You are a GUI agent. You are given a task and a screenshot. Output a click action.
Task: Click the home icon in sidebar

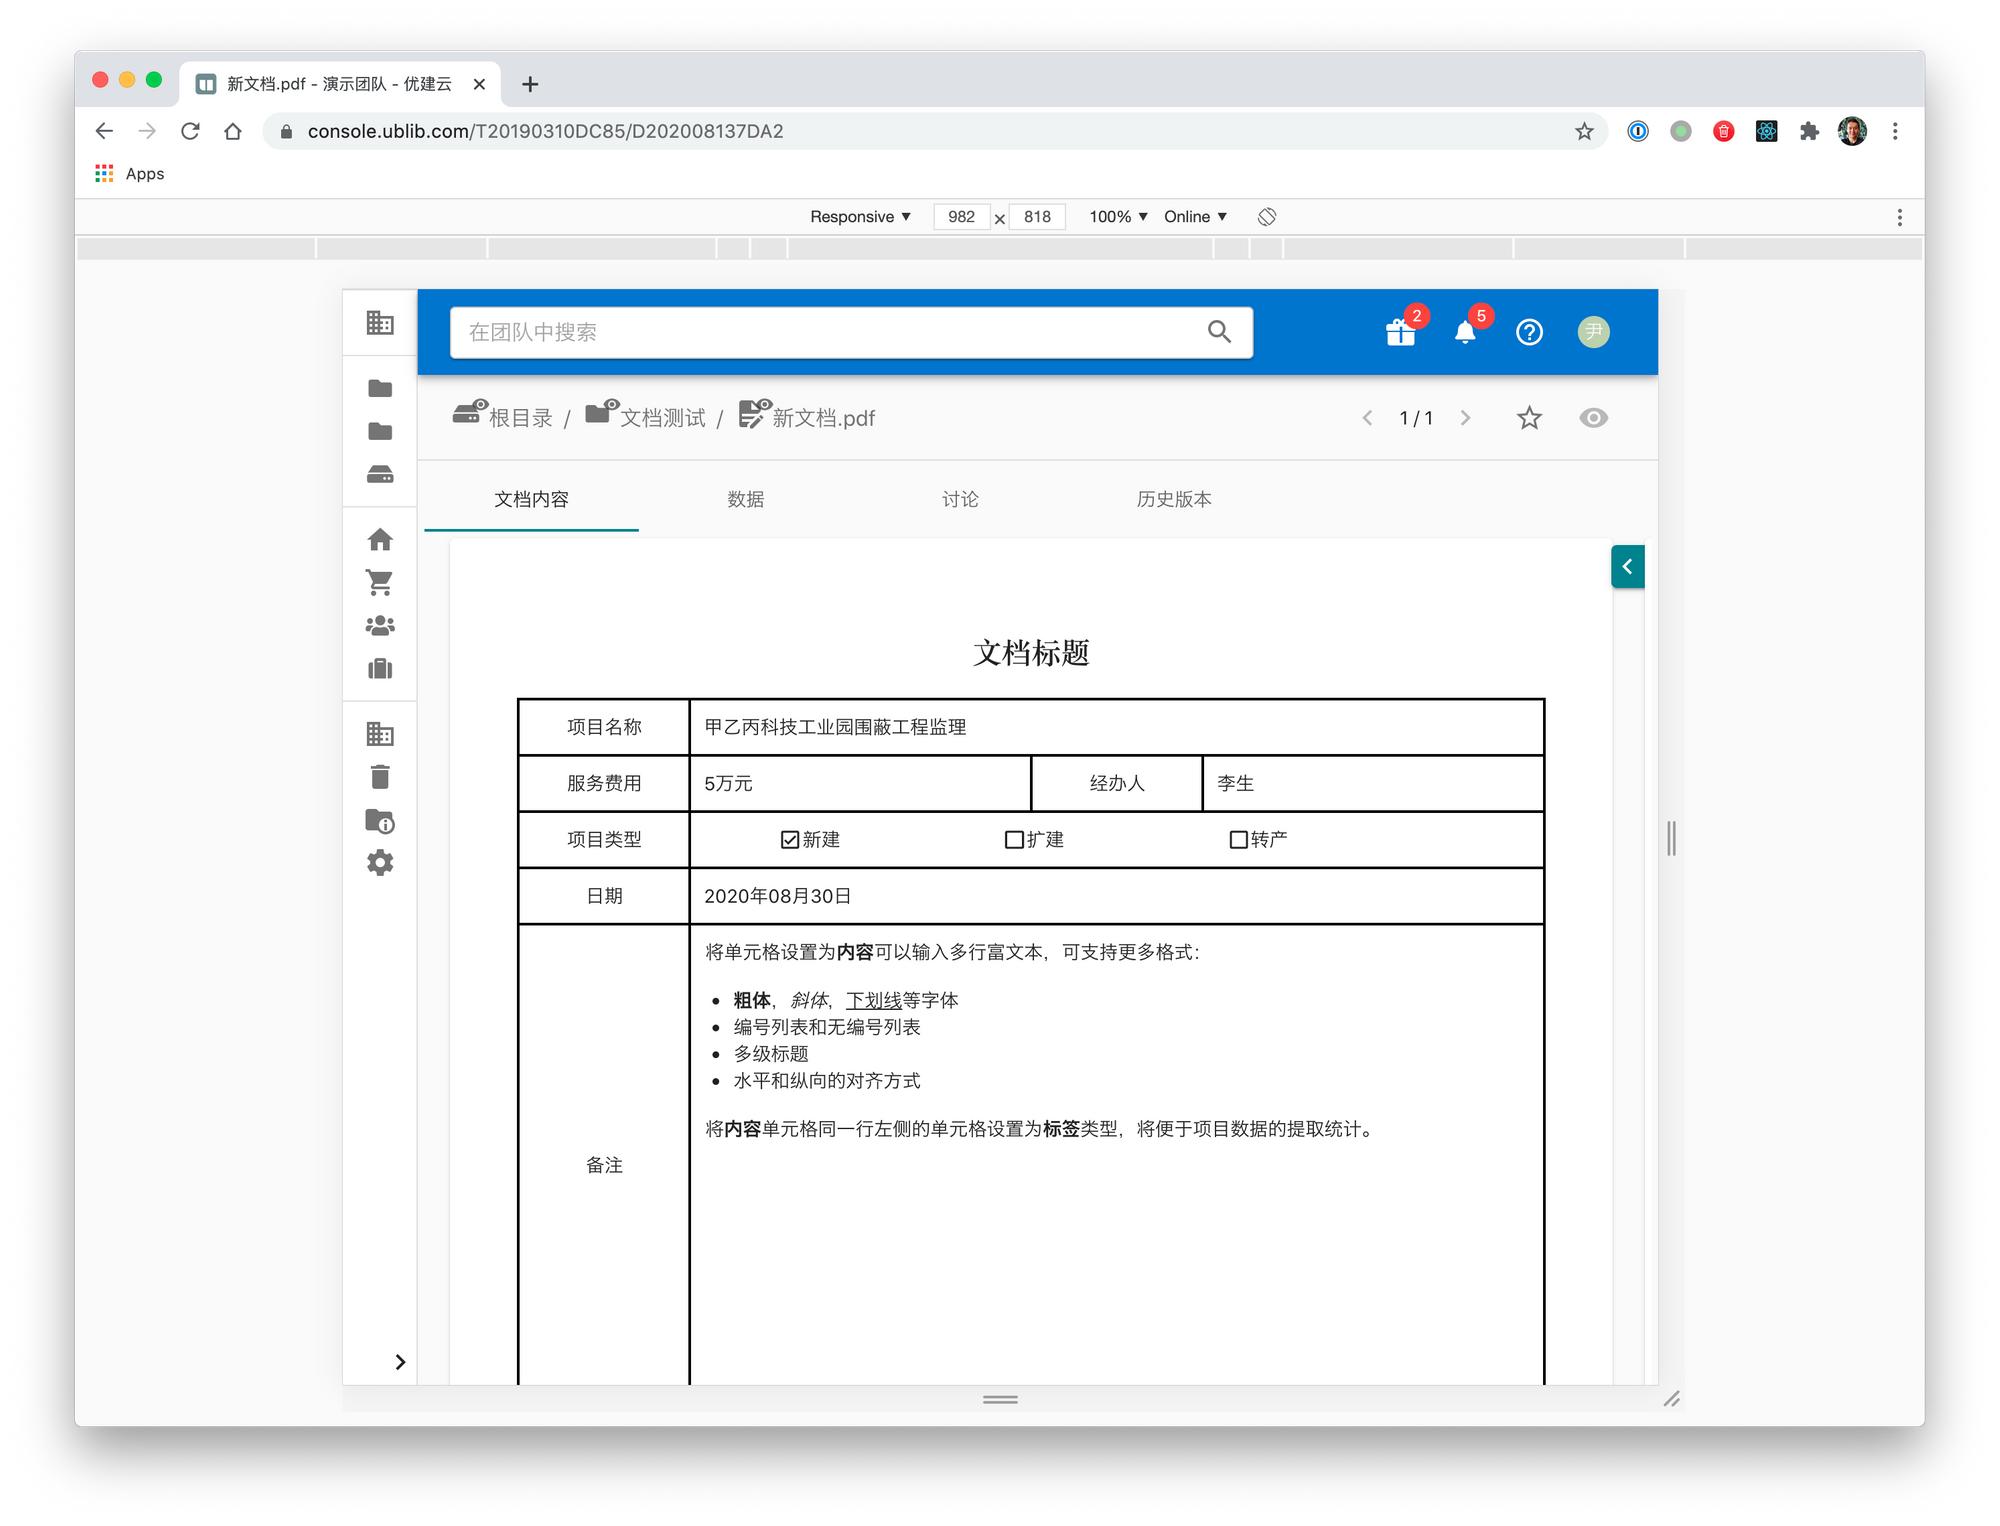point(380,540)
